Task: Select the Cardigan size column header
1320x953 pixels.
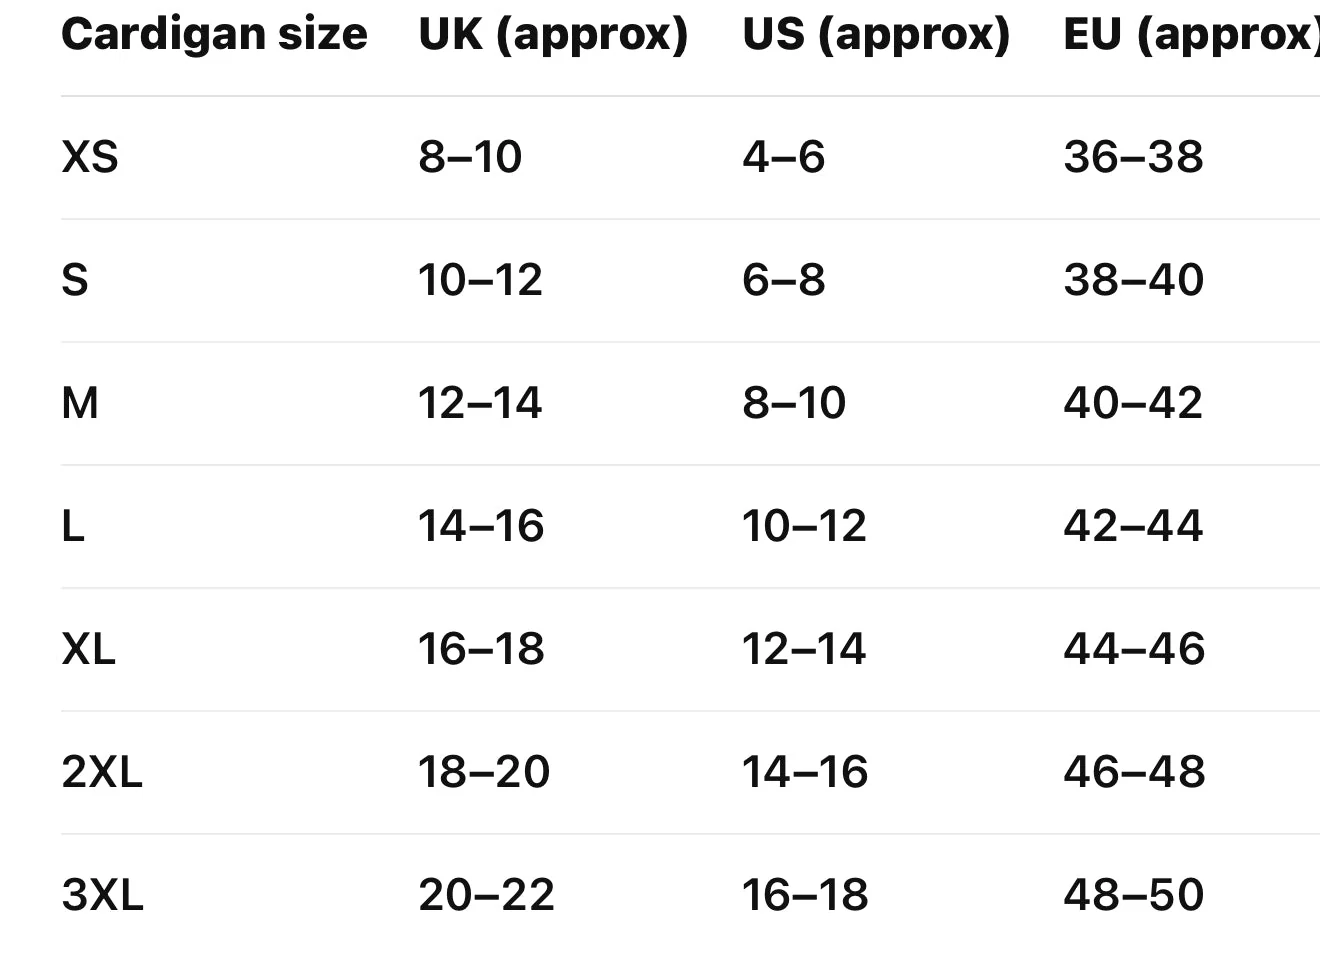Action: coord(214,35)
